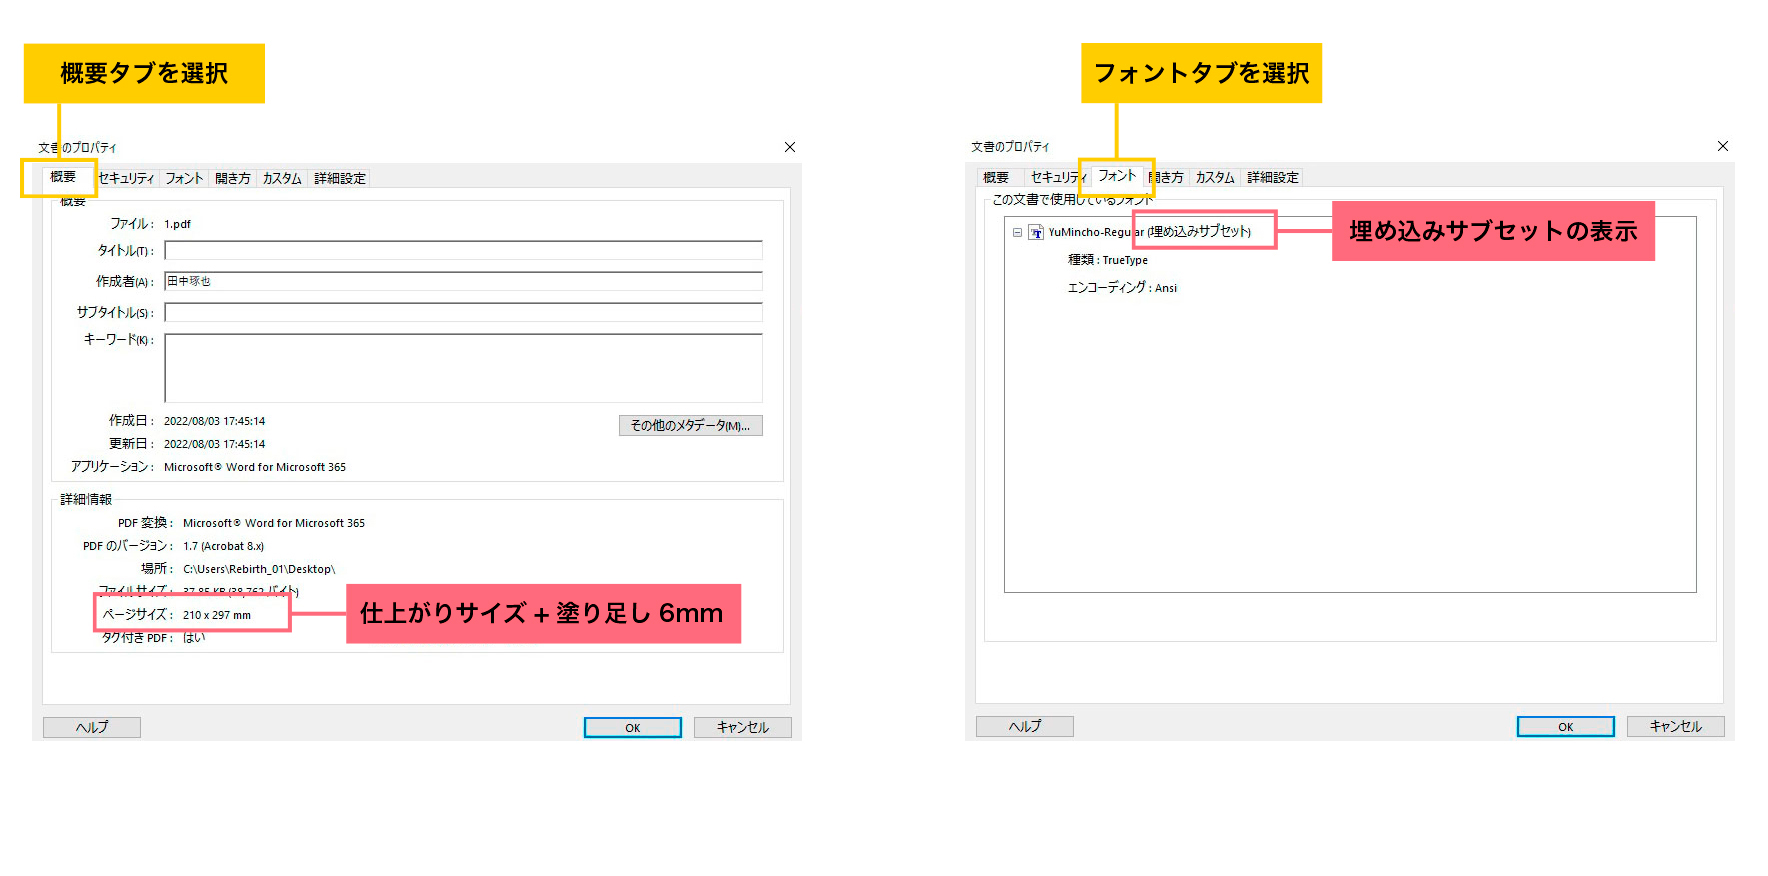
Task: Click PDF 変換 value text
Action: (274, 523)
